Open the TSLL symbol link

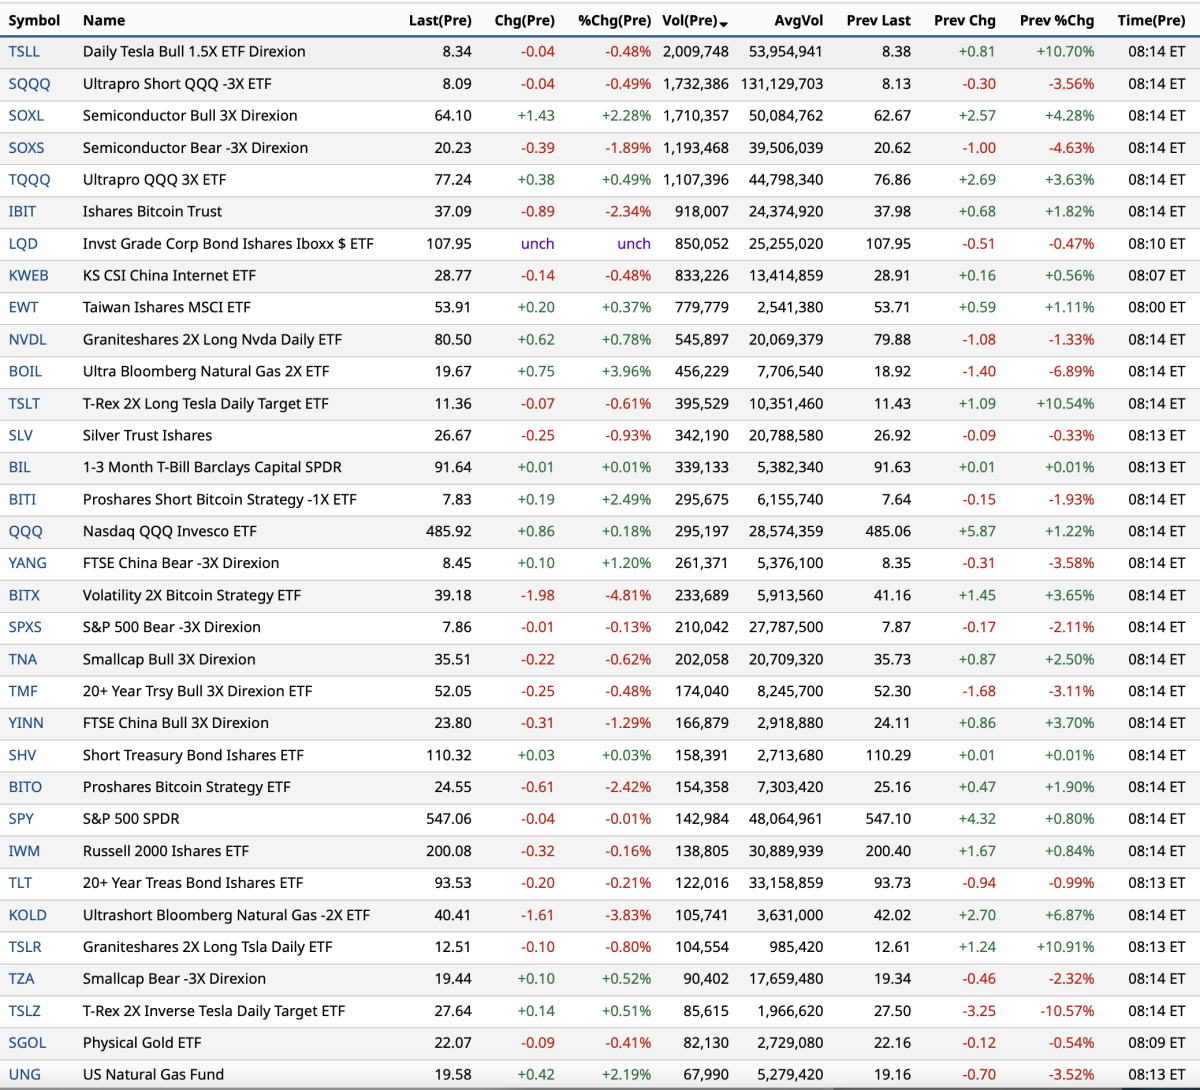click(24, 52)
